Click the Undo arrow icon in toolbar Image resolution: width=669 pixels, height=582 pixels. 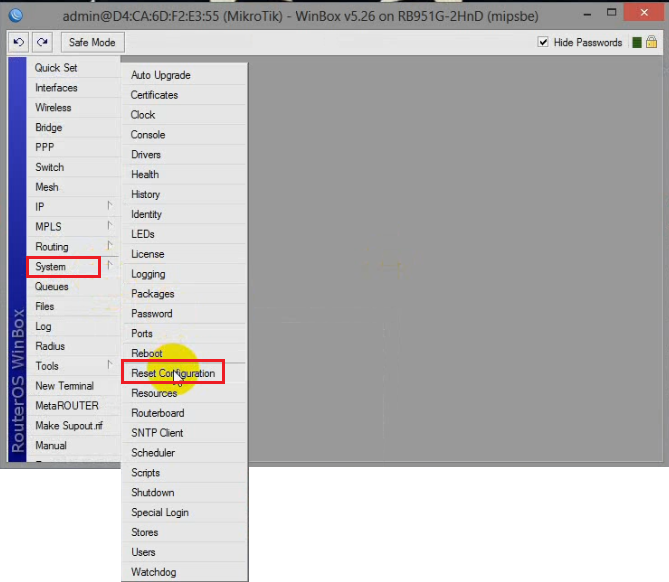pos(19,42)
